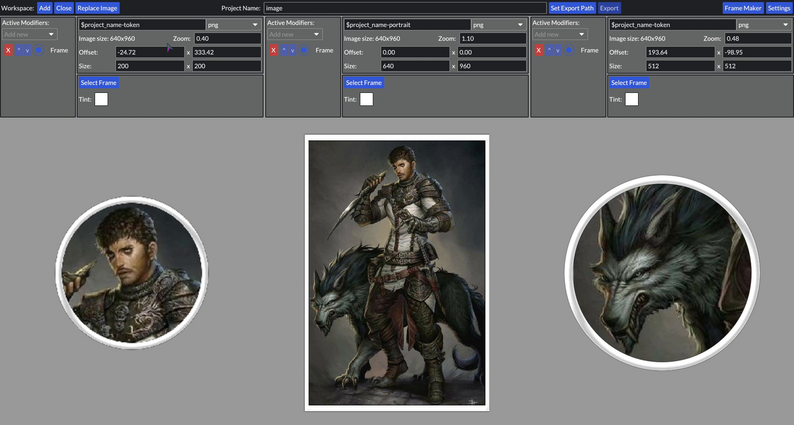Open the png format dropdown for the portrait
Screen dimensions: 794x425
point(498,23)
